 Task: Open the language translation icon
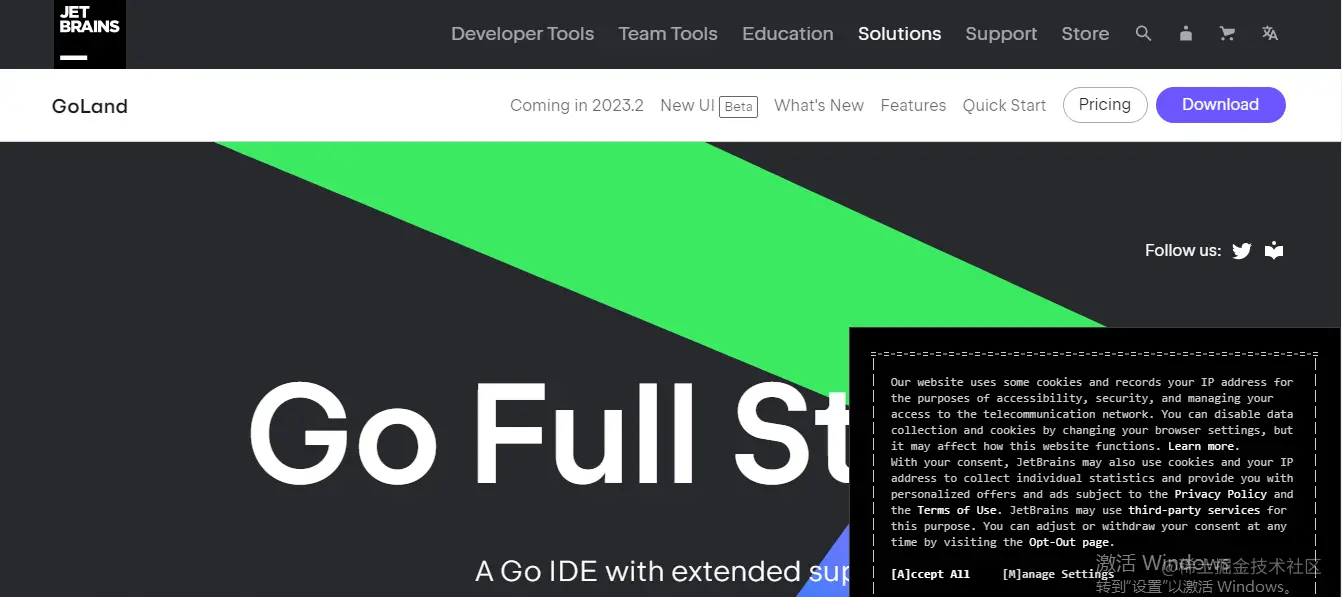point(1270,34)
